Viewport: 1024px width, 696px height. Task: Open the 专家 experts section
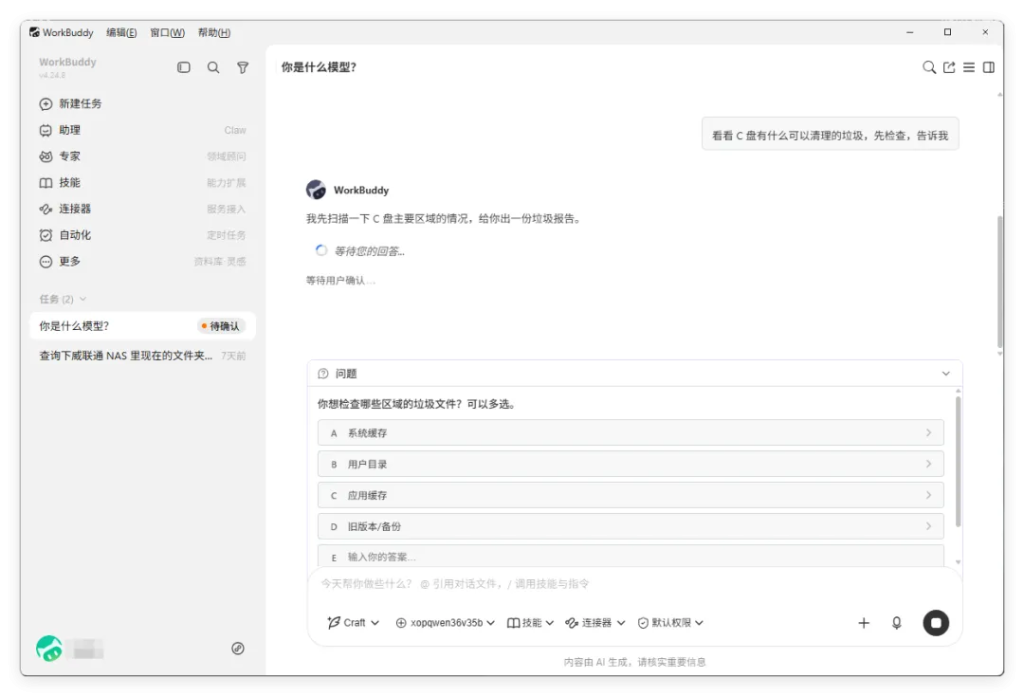click(x=142, y=156)
